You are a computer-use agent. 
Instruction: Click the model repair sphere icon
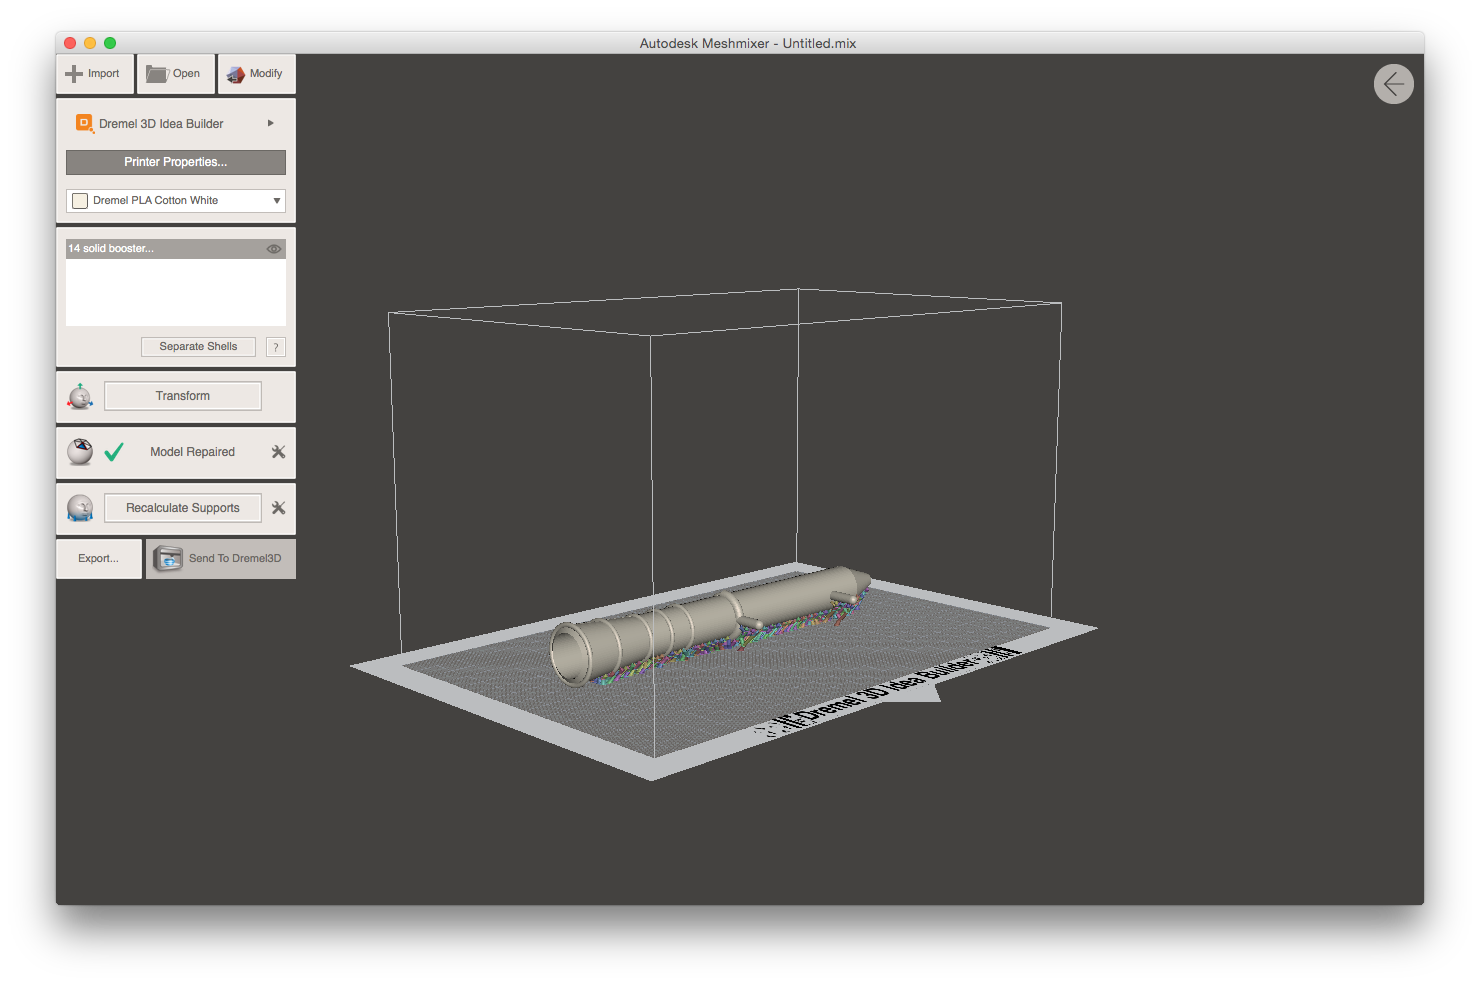pos(80,452)
